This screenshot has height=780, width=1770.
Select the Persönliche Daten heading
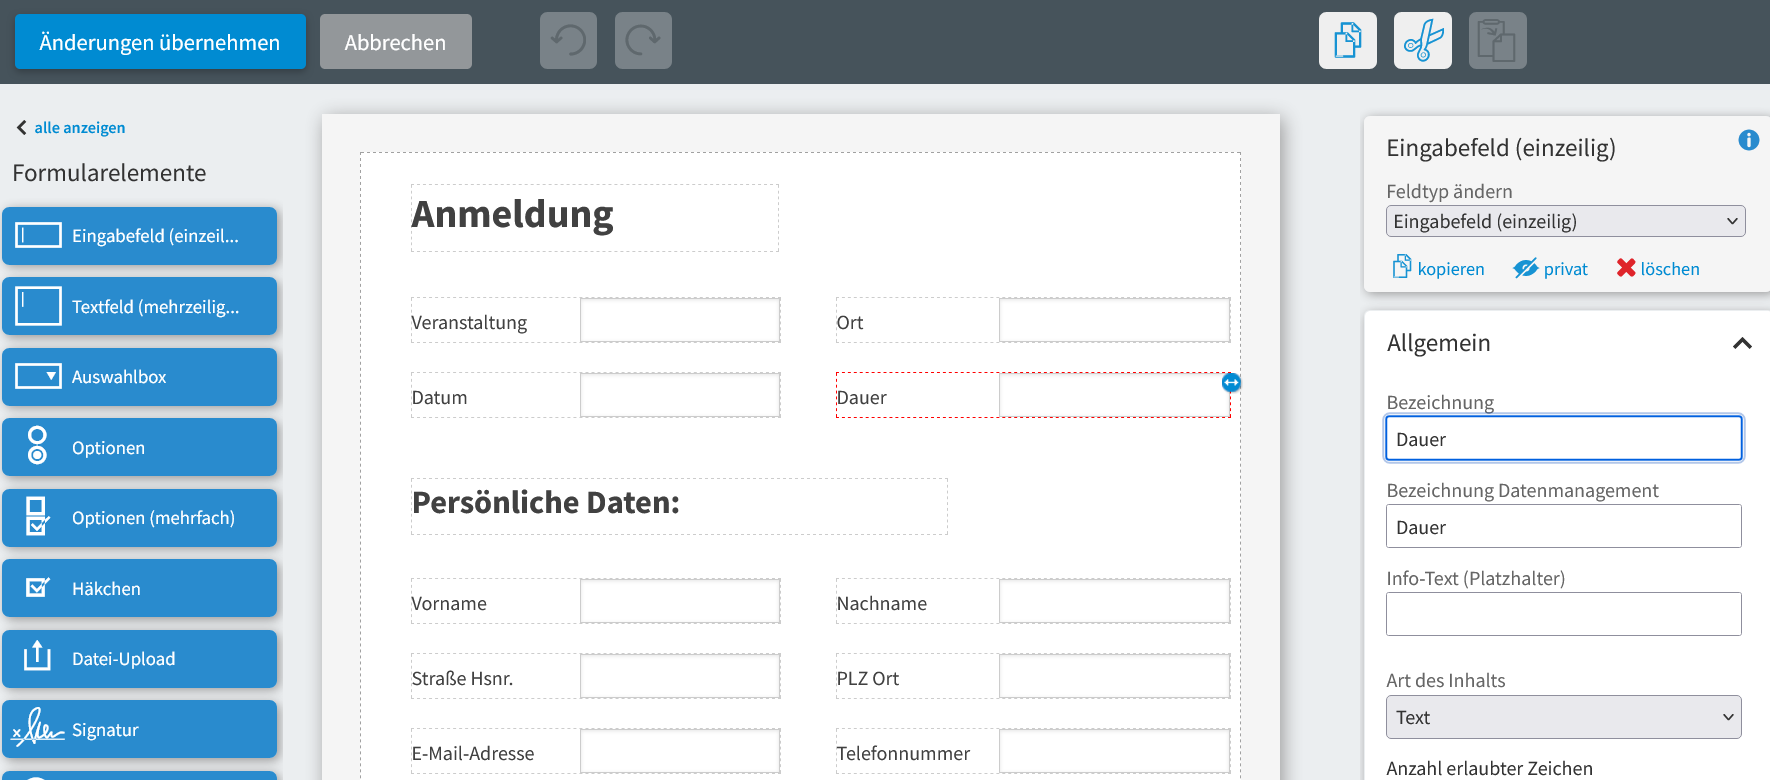[679, 506]
